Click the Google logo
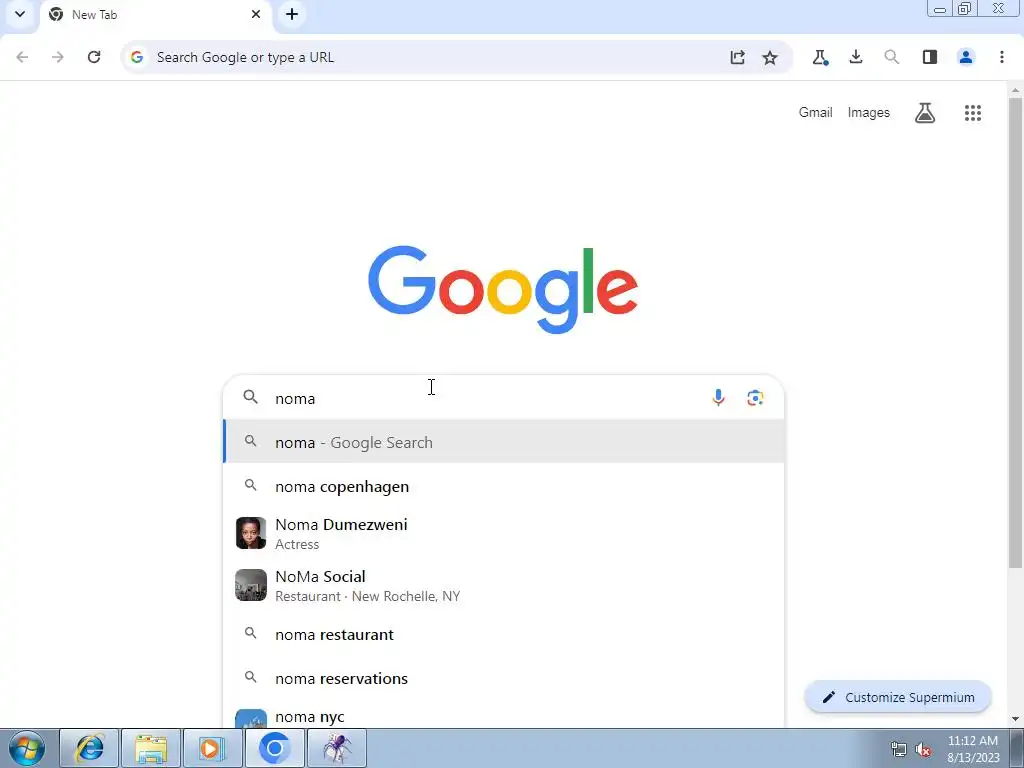The image size is (1024, 768). (x=503, y=289)
